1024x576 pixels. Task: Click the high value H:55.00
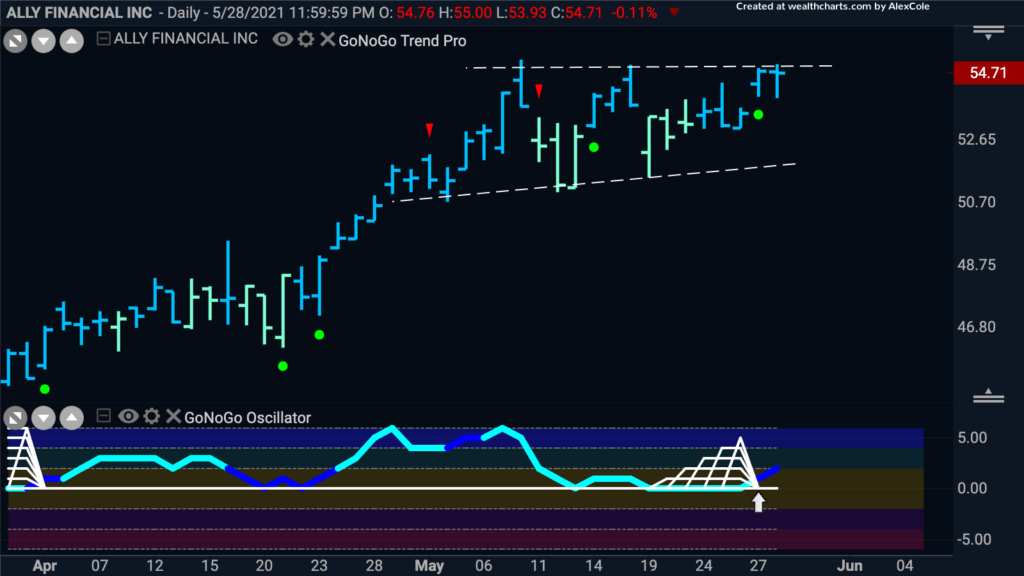464,12
